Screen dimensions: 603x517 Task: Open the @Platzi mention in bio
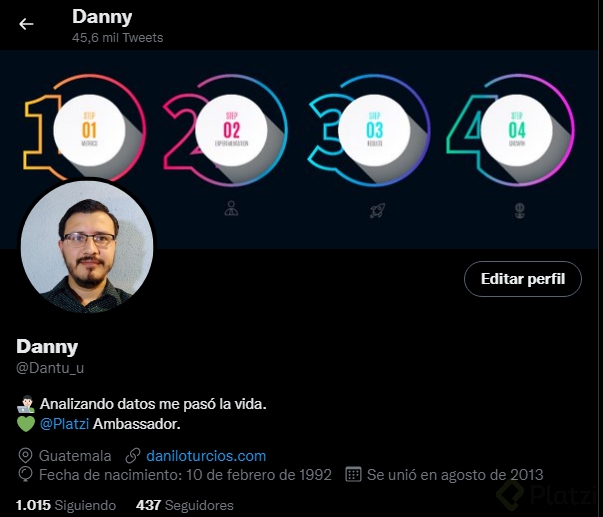click(64, 424)
